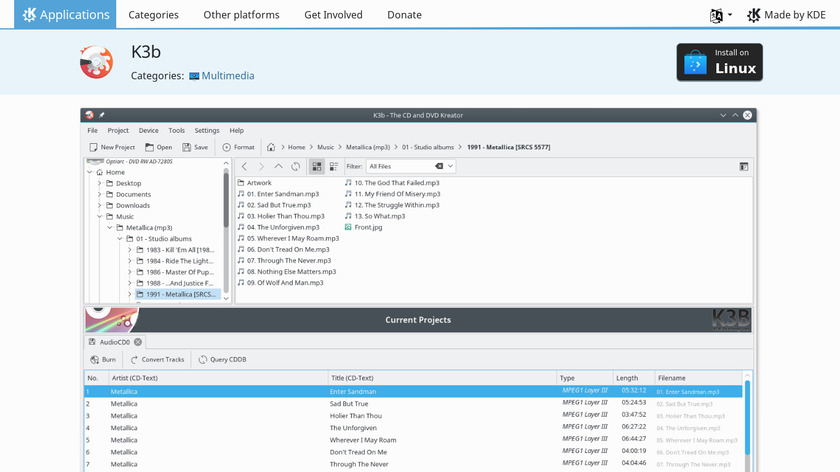Open the Donate page
This screenshot has height=472, width=840.
(404, 14)
